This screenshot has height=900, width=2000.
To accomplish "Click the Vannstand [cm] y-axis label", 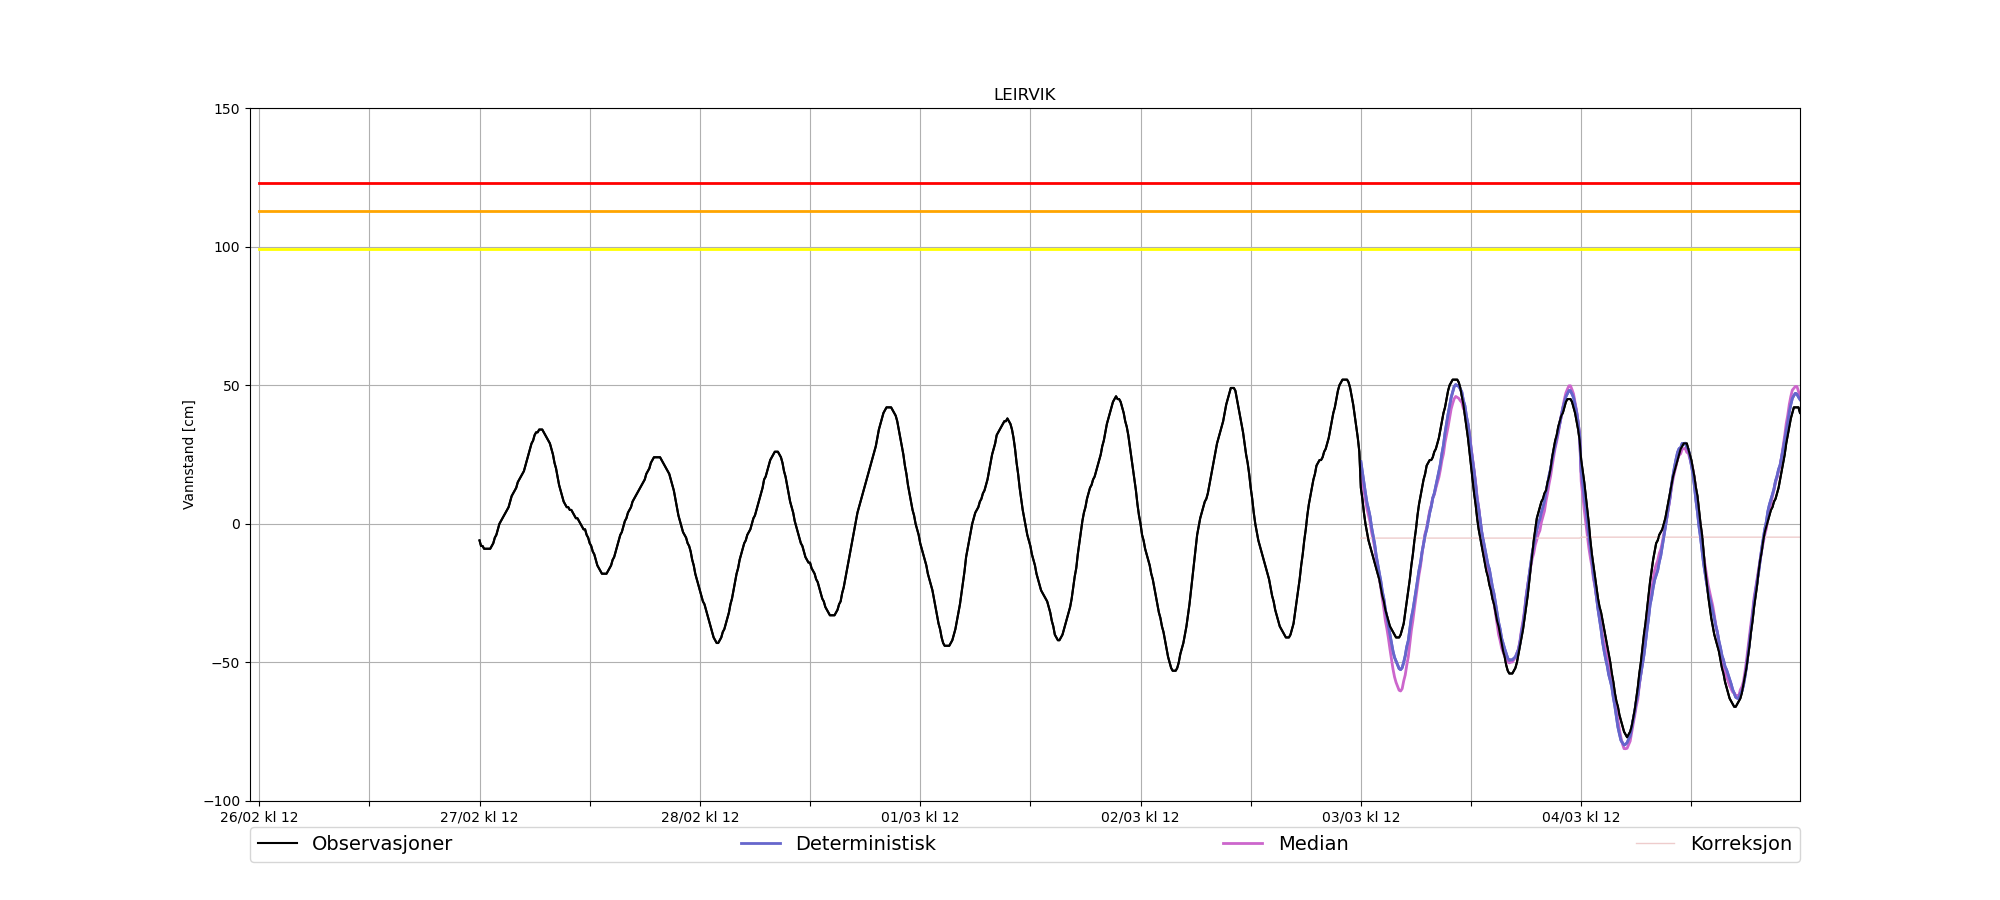I will [x=189, y=455].
